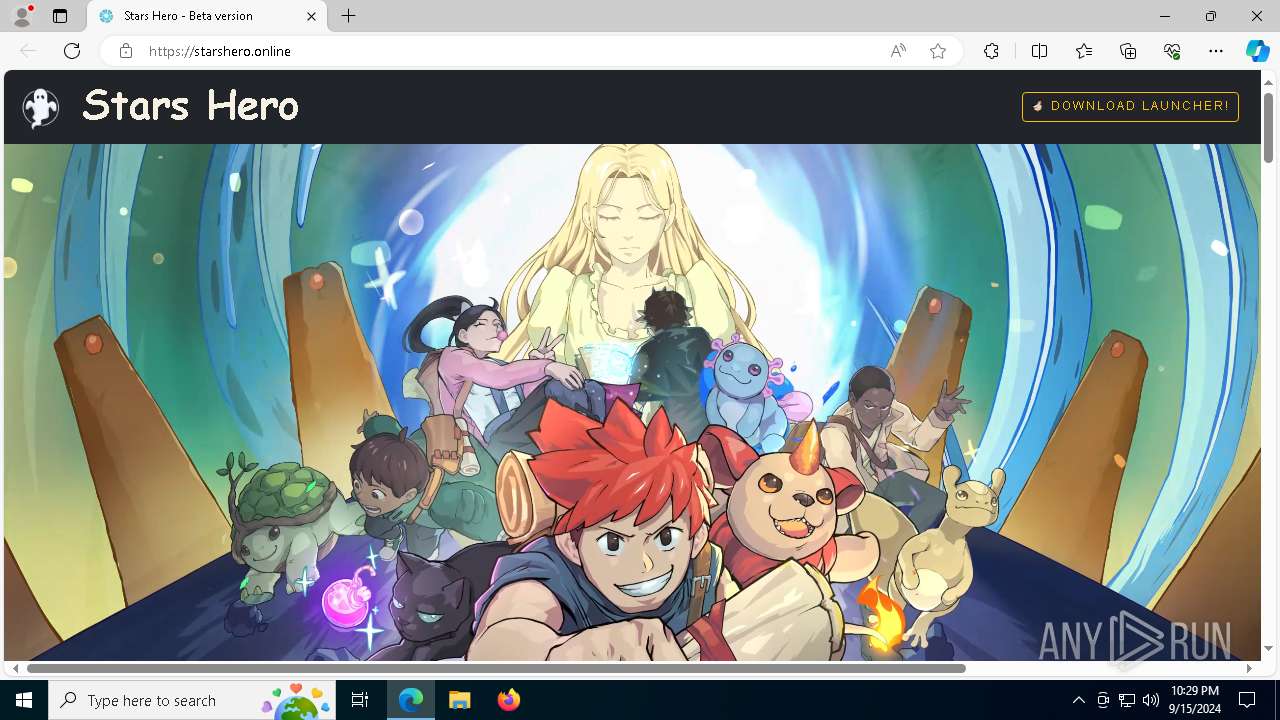
Task: Restore down the Edge window
Action: (1211, 16)
